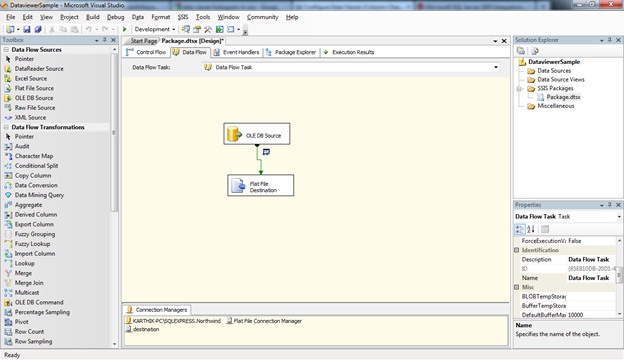Image resolution: width=624 pixels, height=360 pixels.
Task: Select the Derived Column transformation
Action: [x=36, y=214]
